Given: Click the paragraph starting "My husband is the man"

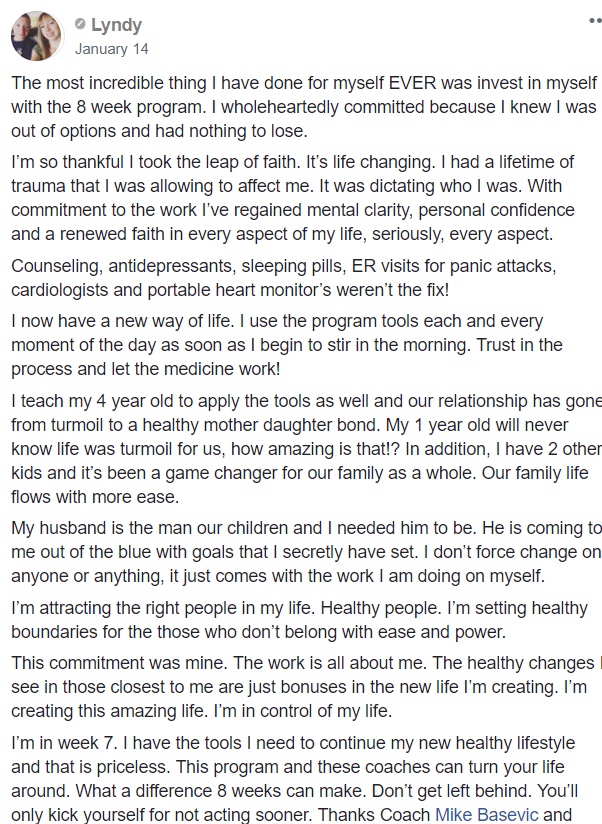Looking at the screenshot, I should coord(306,552).
